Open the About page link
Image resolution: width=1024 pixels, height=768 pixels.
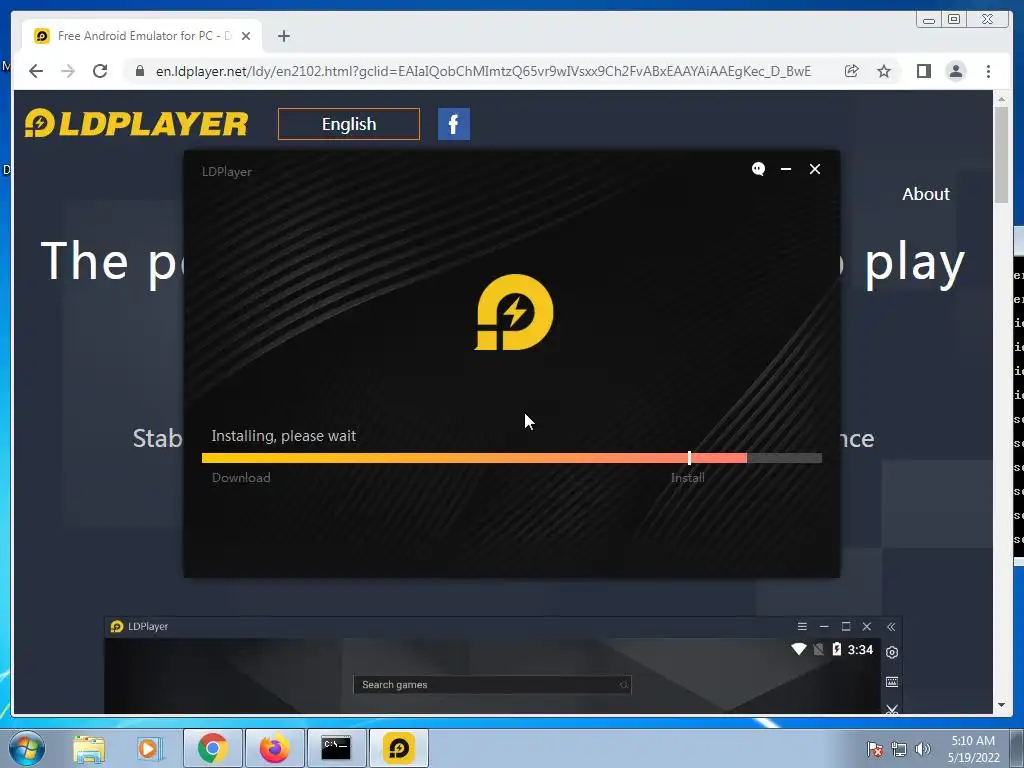(x=925, y=194)
